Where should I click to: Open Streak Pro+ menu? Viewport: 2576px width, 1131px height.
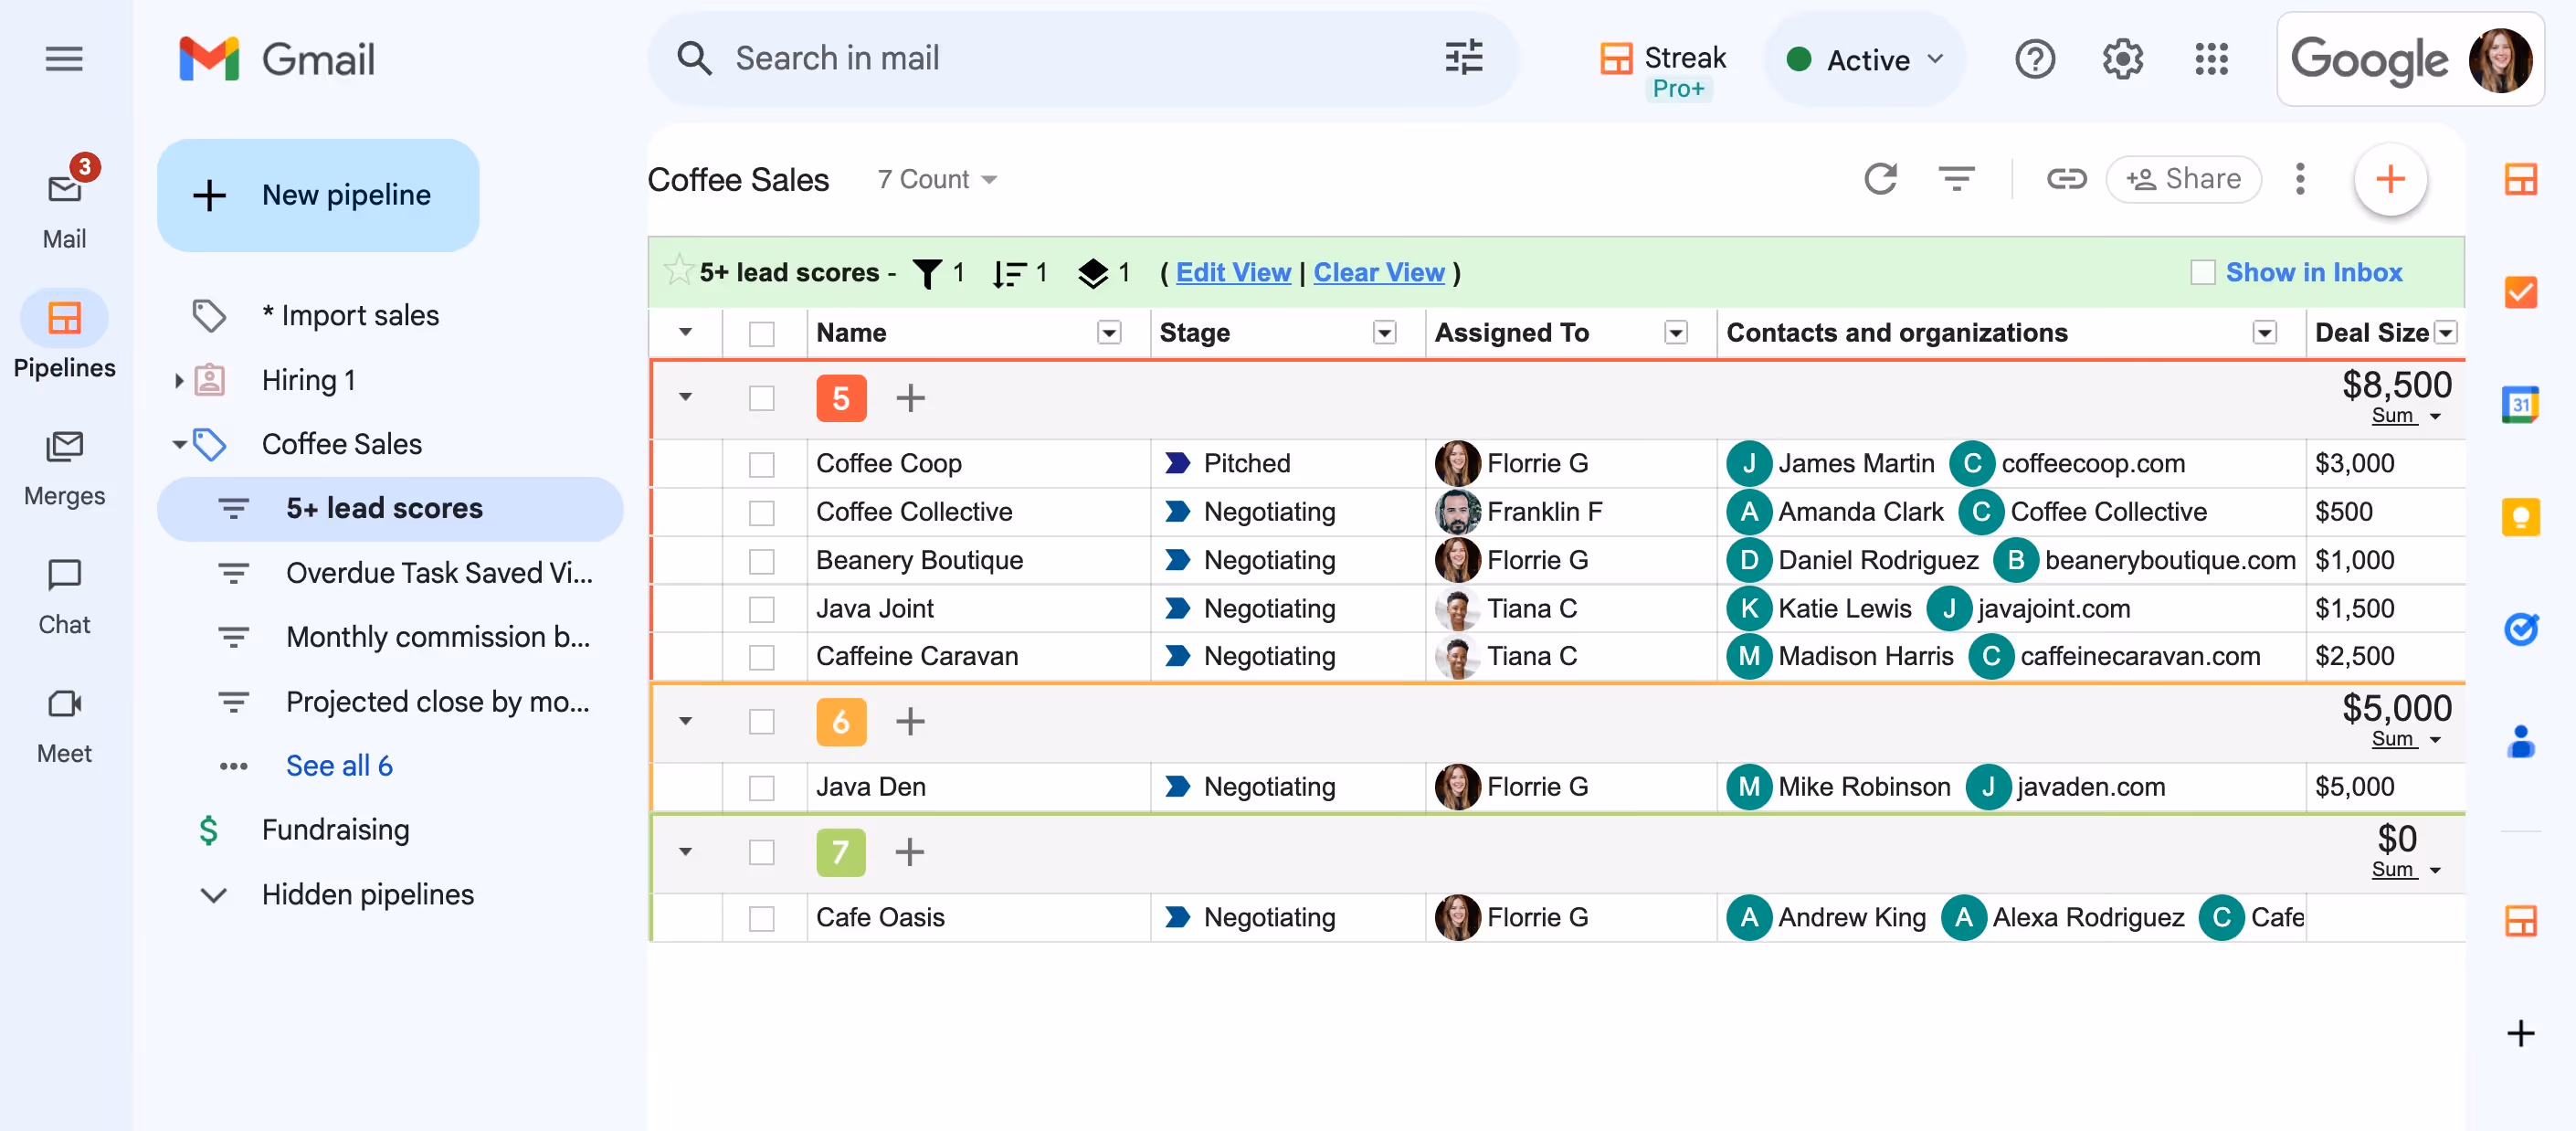(1664, 70)
